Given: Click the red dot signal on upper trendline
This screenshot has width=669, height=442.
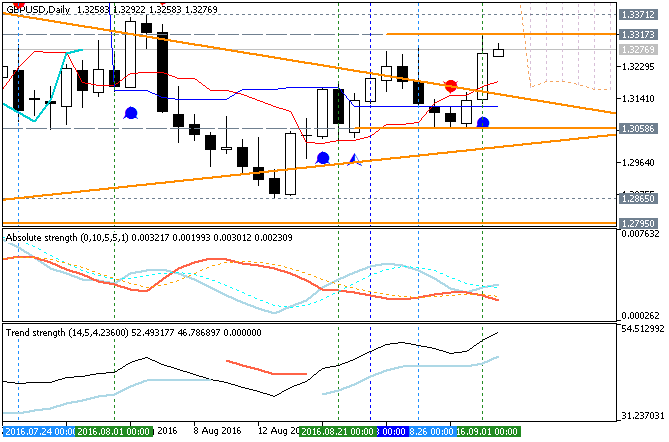Looking at the screenshot, I should coord(451,86).
